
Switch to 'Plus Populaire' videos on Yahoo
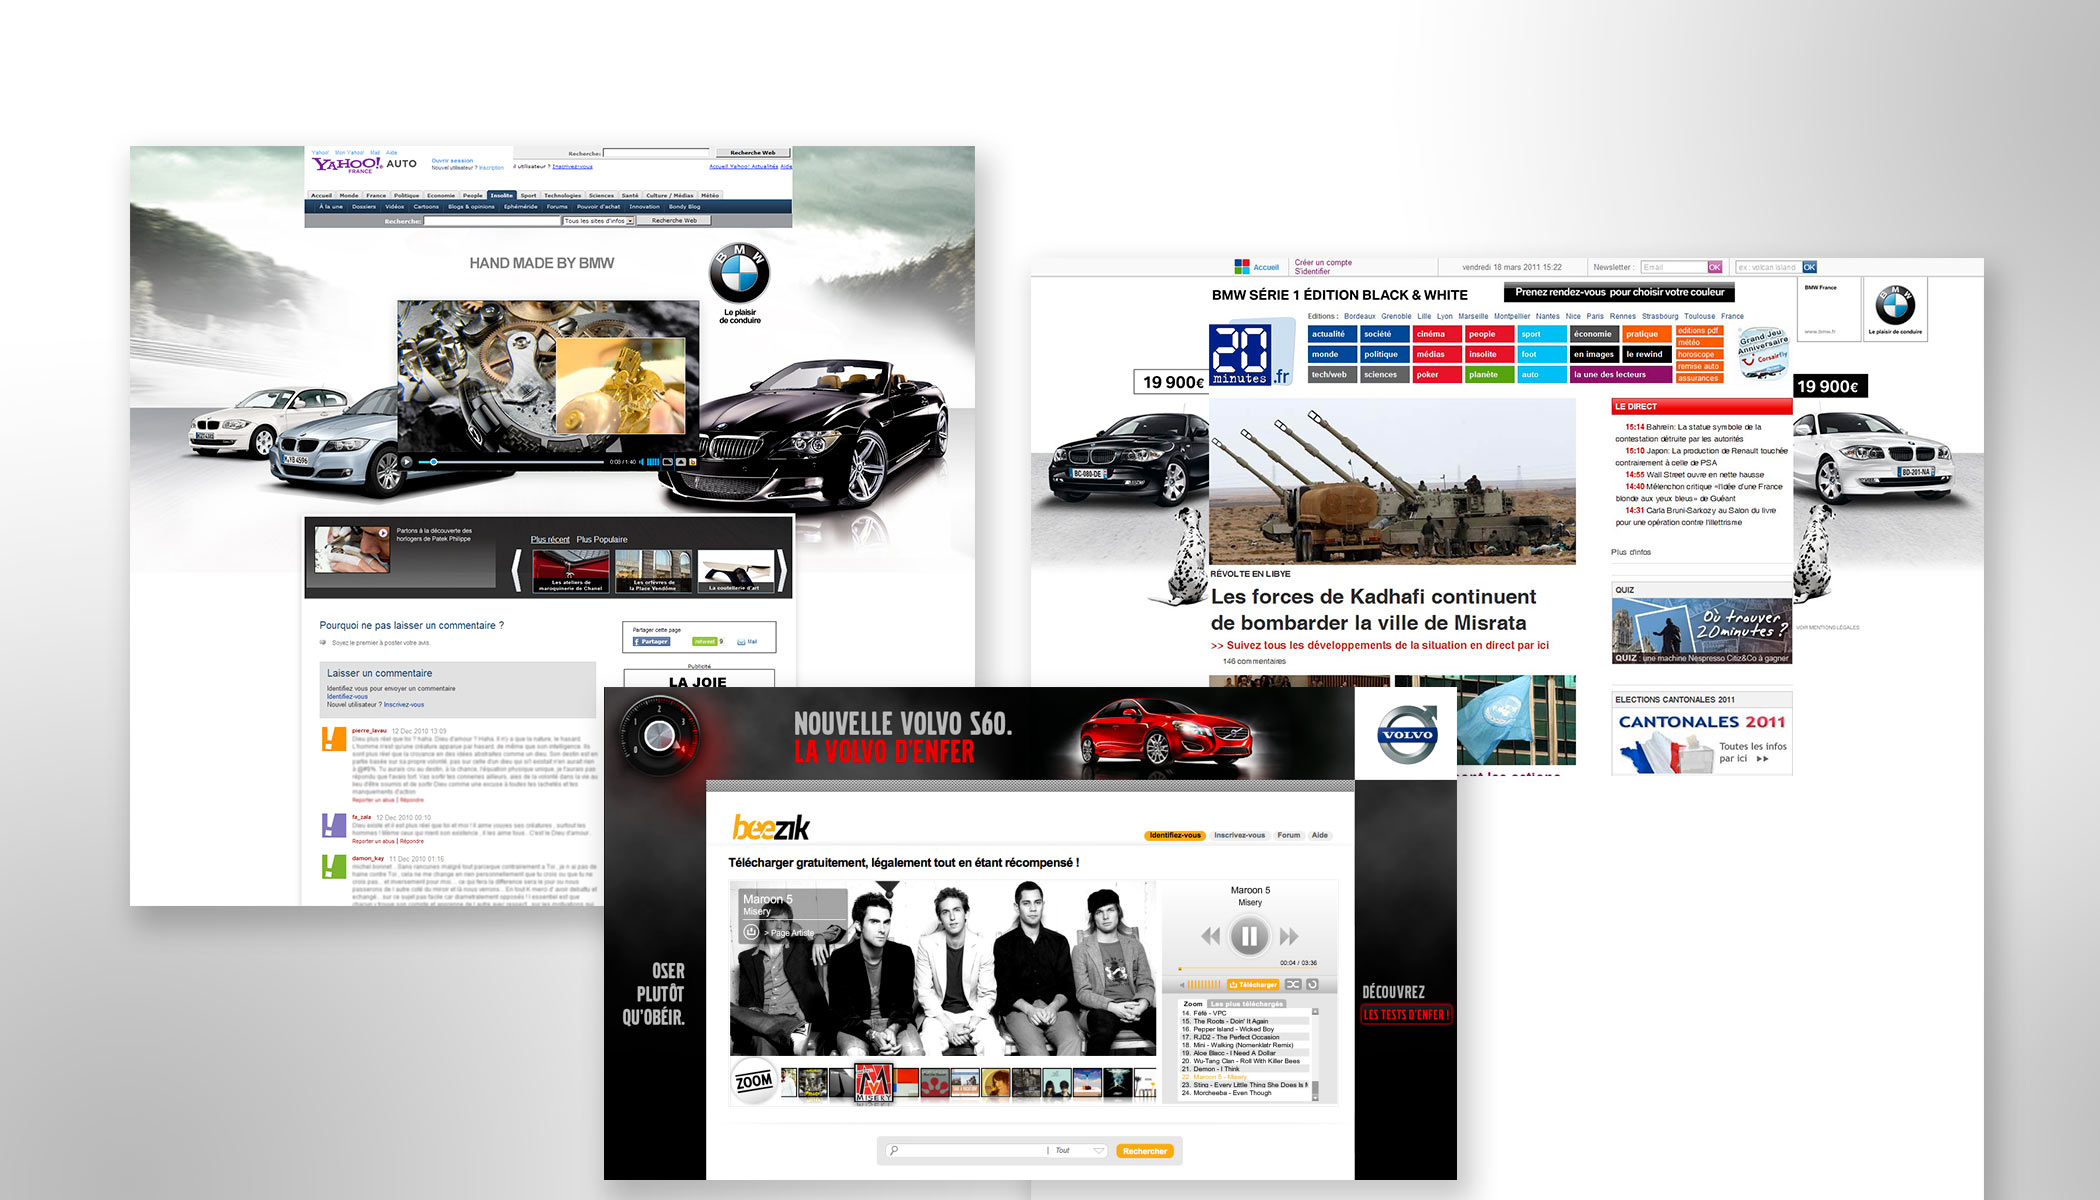602,539
